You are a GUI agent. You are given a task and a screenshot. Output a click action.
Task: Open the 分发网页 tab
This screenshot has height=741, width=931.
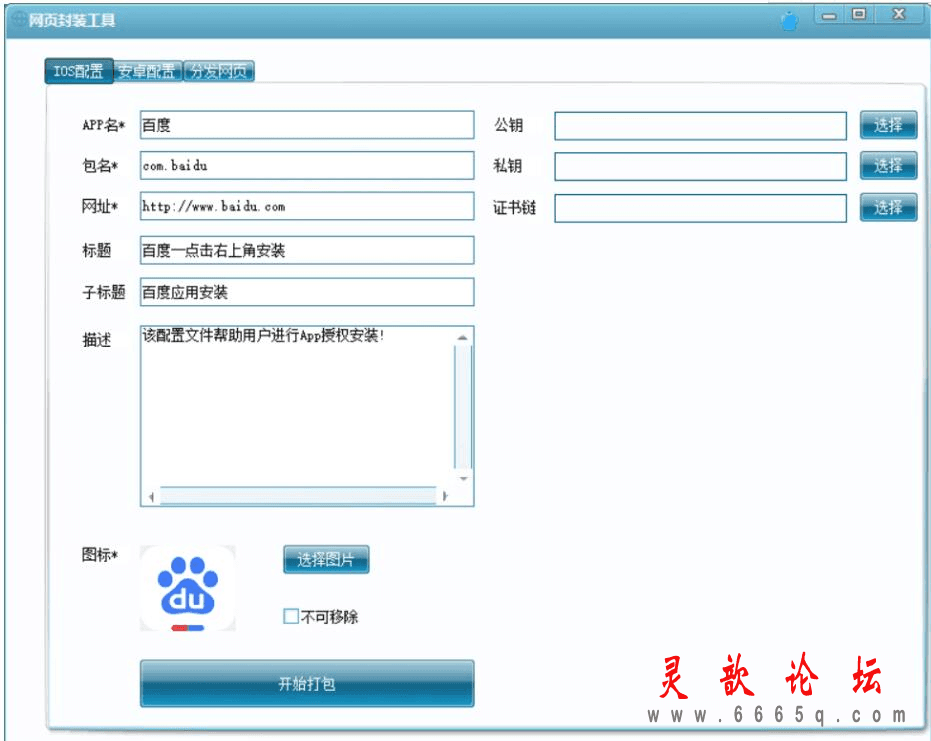pyautogui.click(x=218, y=71)
